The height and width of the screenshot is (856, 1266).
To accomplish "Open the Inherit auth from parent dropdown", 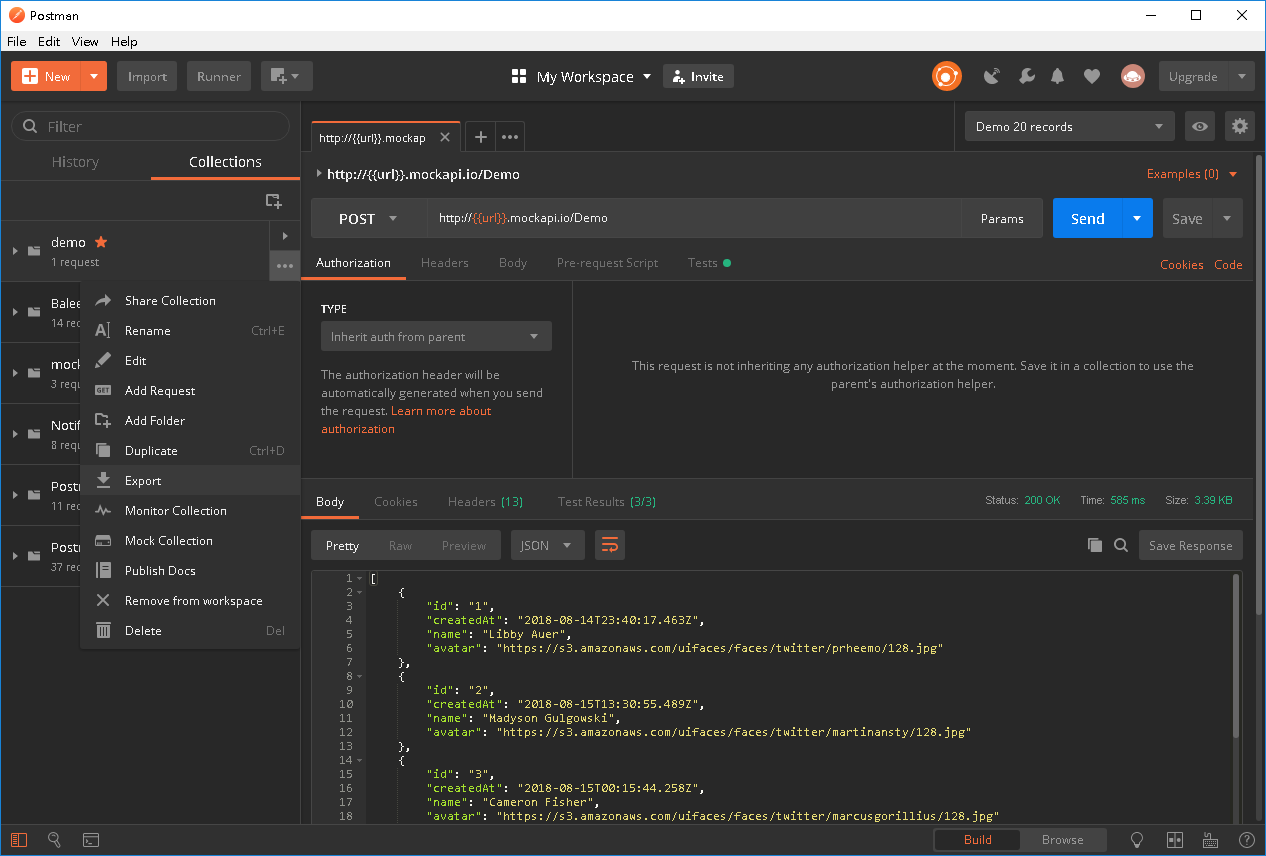I will coord(436,337).
